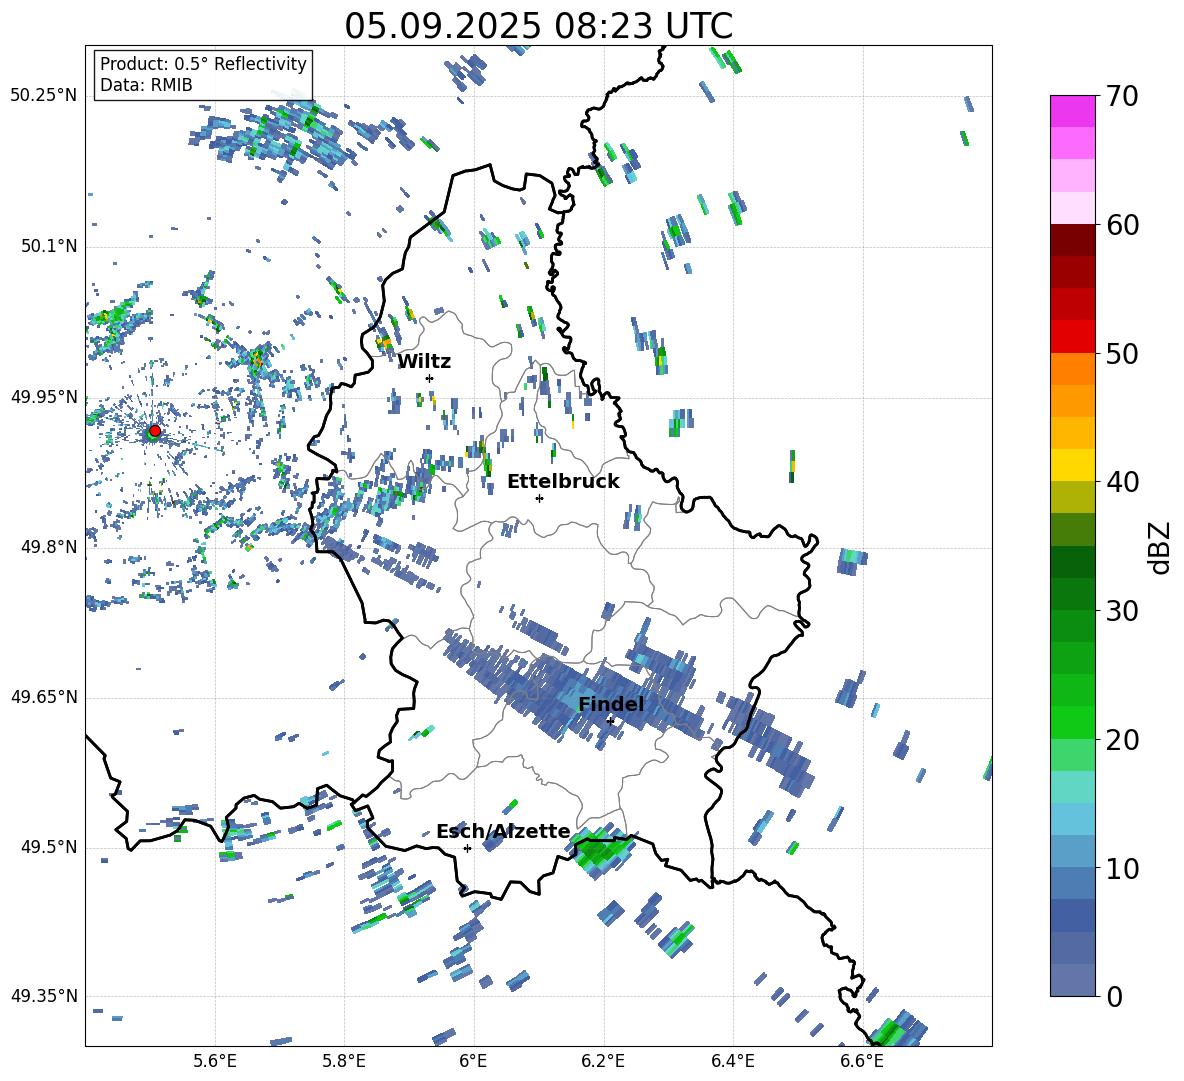This screenshot has height=1081, width=1184.
Task: Click the Findel station cross marker
Action: coord(610,721)
